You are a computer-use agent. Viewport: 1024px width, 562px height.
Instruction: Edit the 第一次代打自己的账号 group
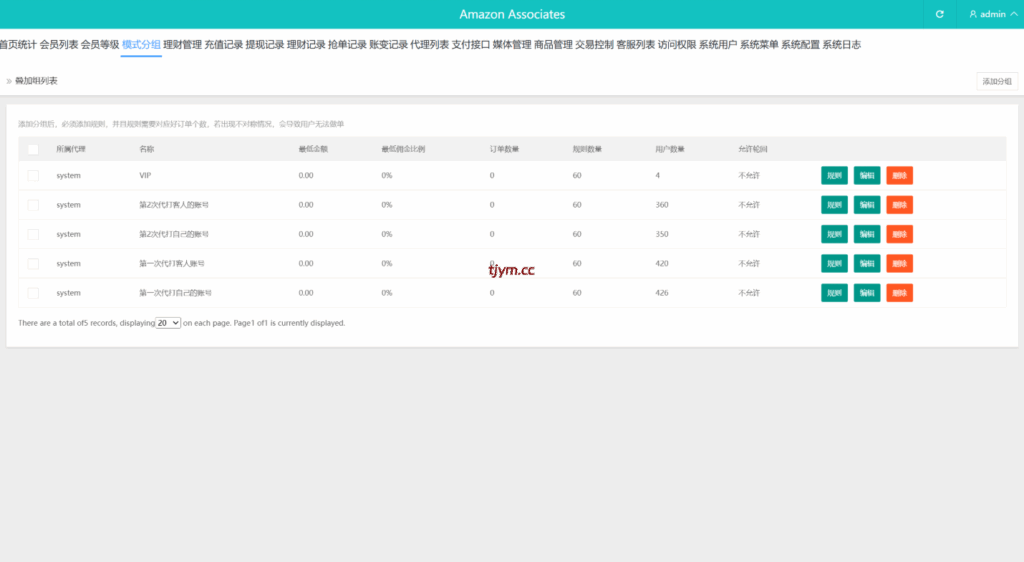[866, 293]
